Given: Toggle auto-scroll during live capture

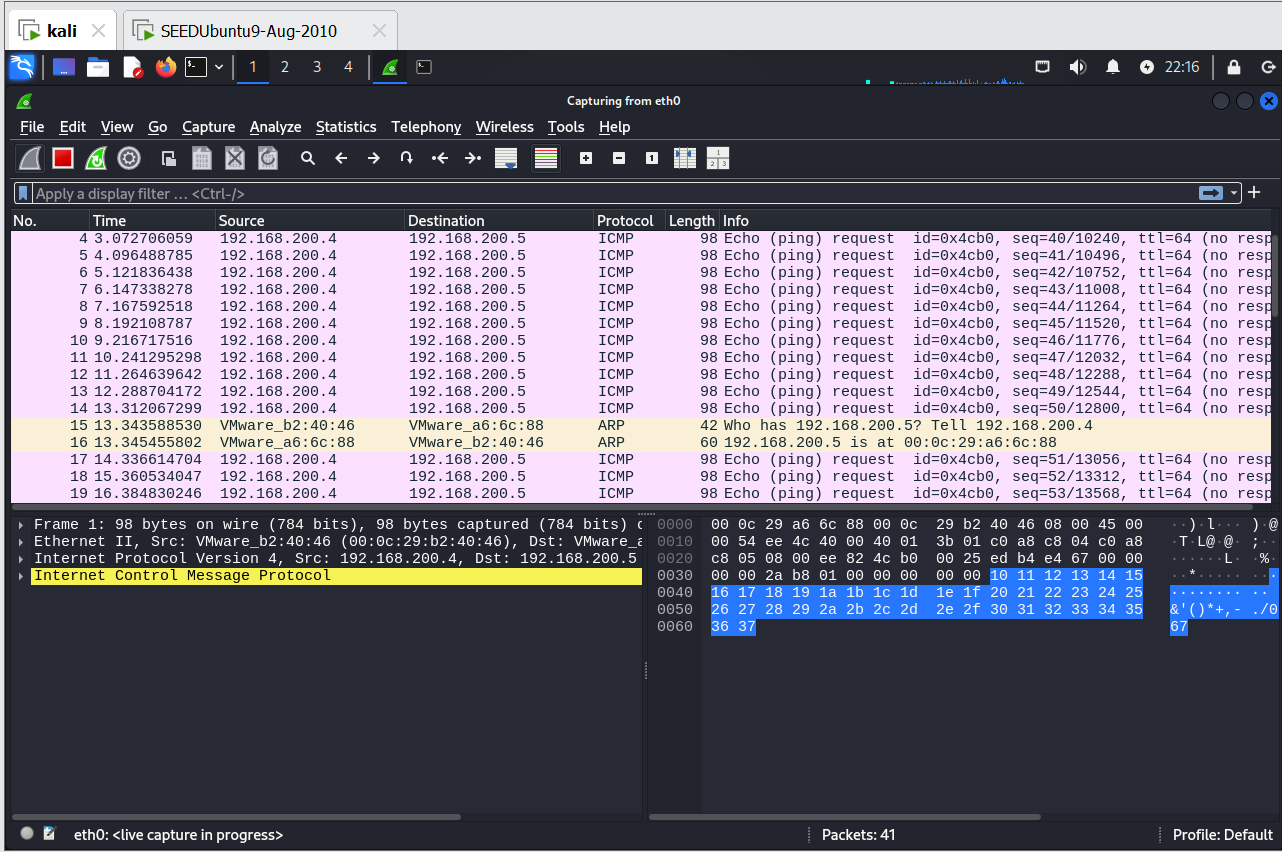Looking at the screenshot, I should click(x=506, y=158).
